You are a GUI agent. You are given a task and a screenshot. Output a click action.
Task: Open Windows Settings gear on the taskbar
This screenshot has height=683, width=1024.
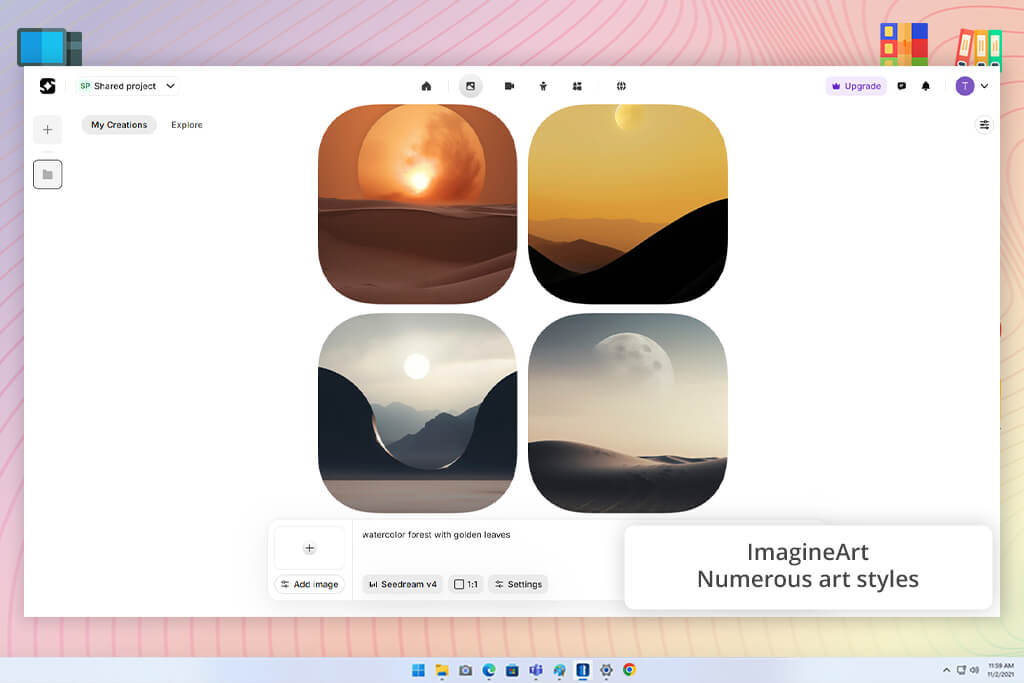coord(606,670)
